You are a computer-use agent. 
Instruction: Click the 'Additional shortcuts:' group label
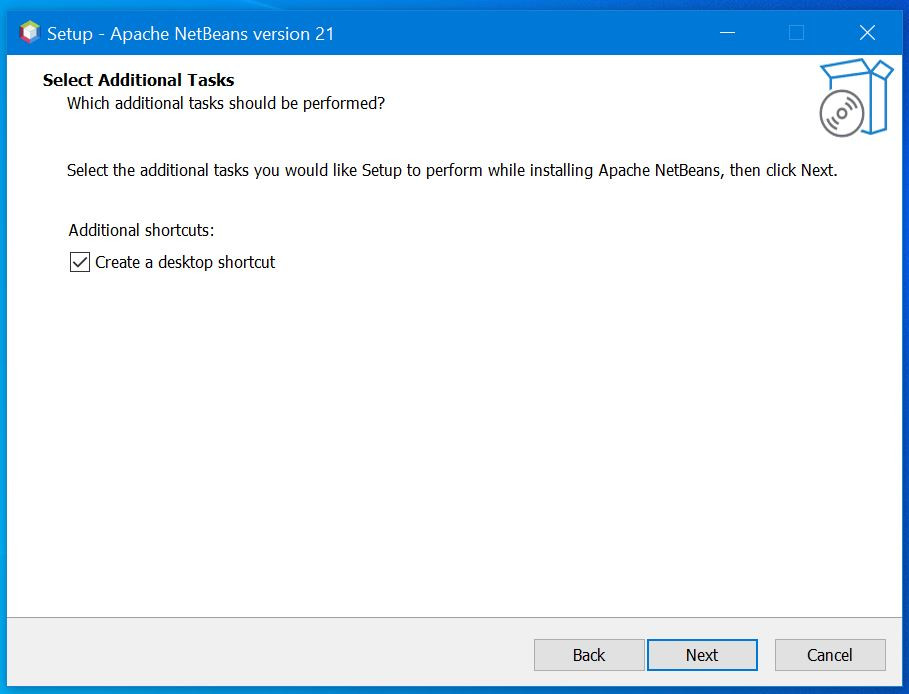pyautogui.click(x=141, y=230)
